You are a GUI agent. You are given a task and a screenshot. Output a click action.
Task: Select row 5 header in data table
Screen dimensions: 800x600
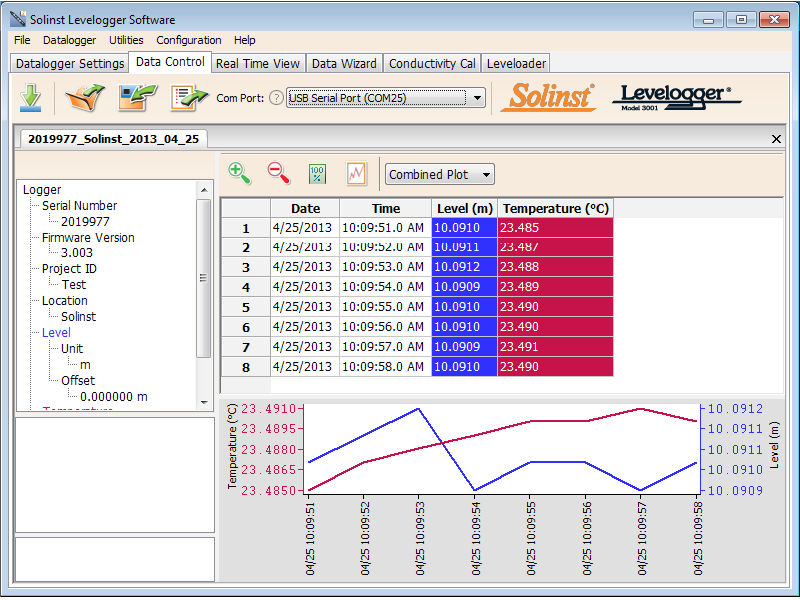(246, 307)
